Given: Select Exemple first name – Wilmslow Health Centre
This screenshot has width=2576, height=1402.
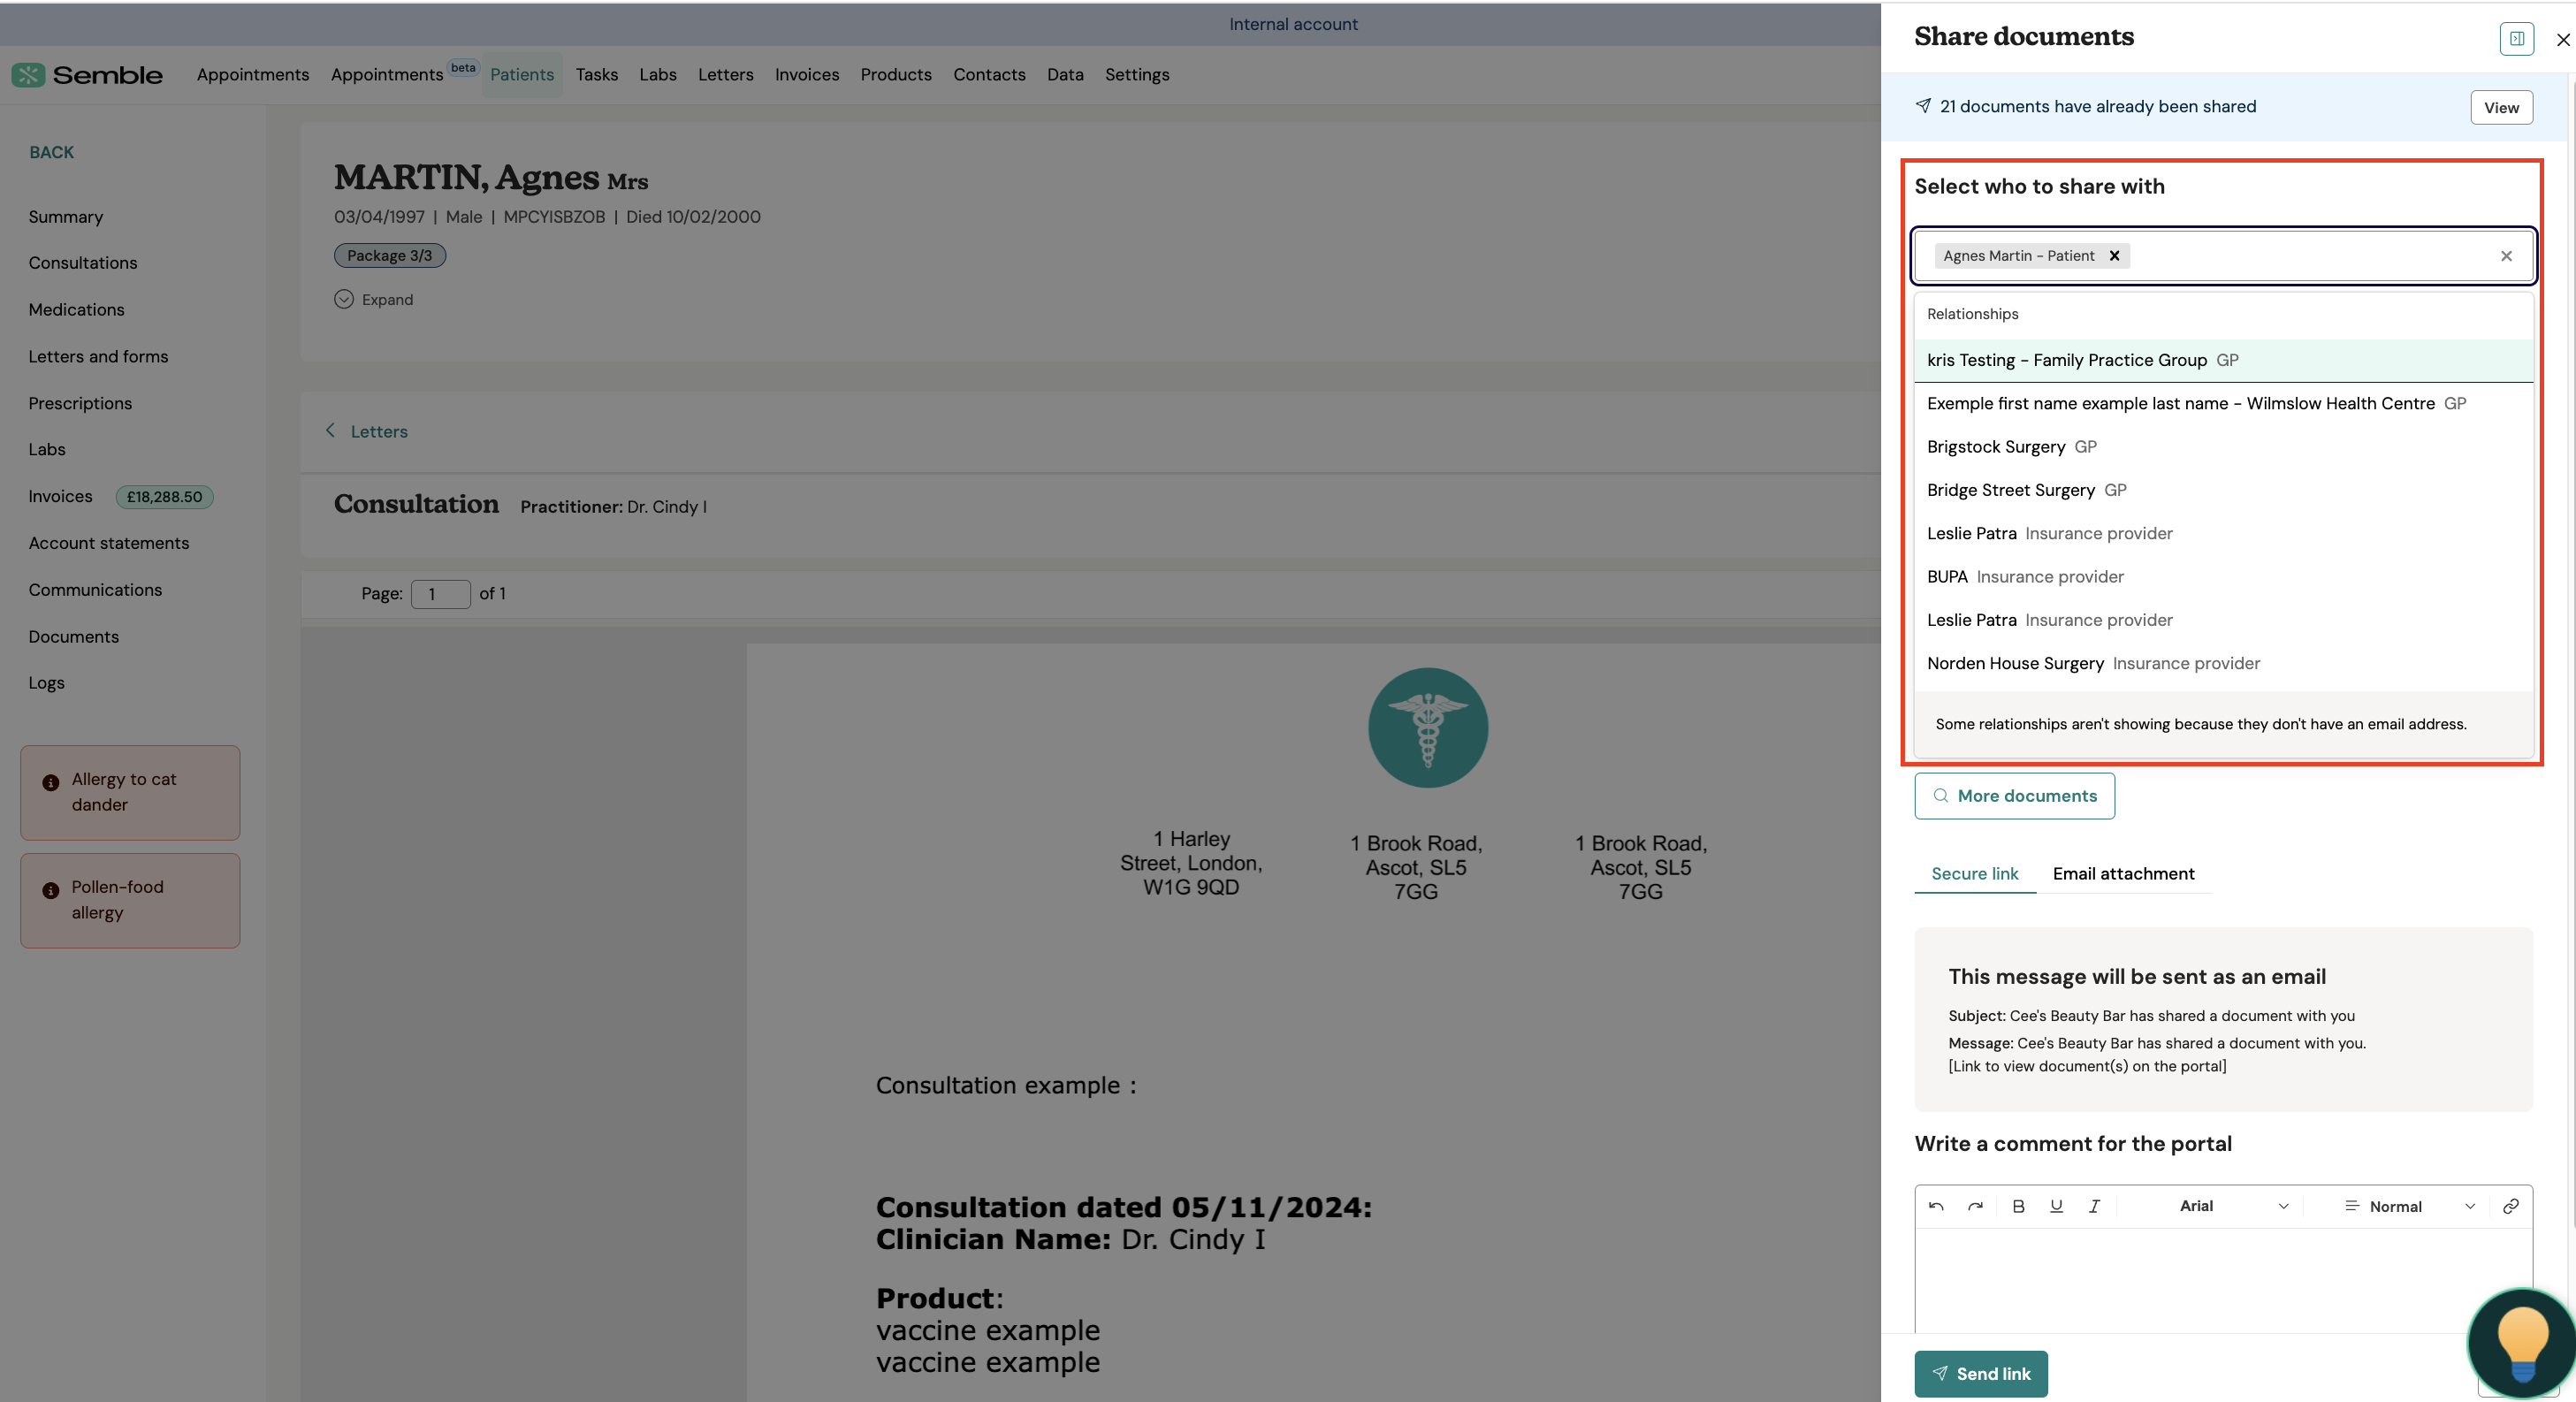Looking at the screenshot, I should (2224, 403).
